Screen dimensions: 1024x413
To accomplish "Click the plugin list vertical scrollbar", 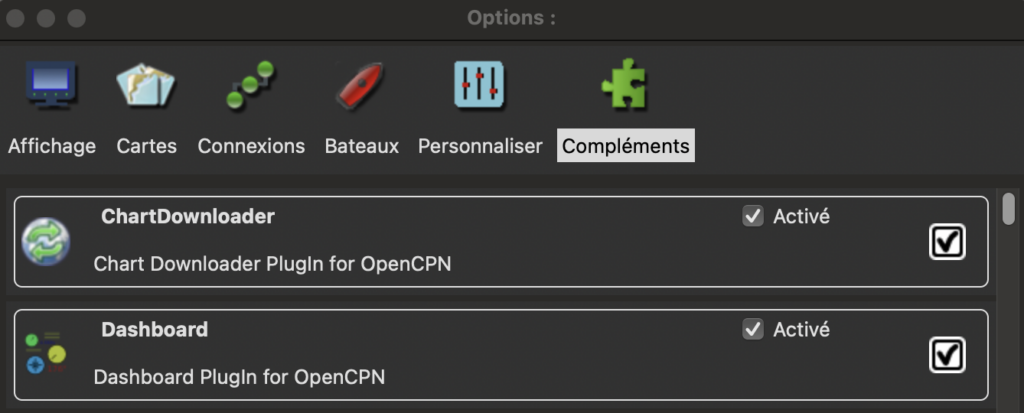I will pos(1009,210).
